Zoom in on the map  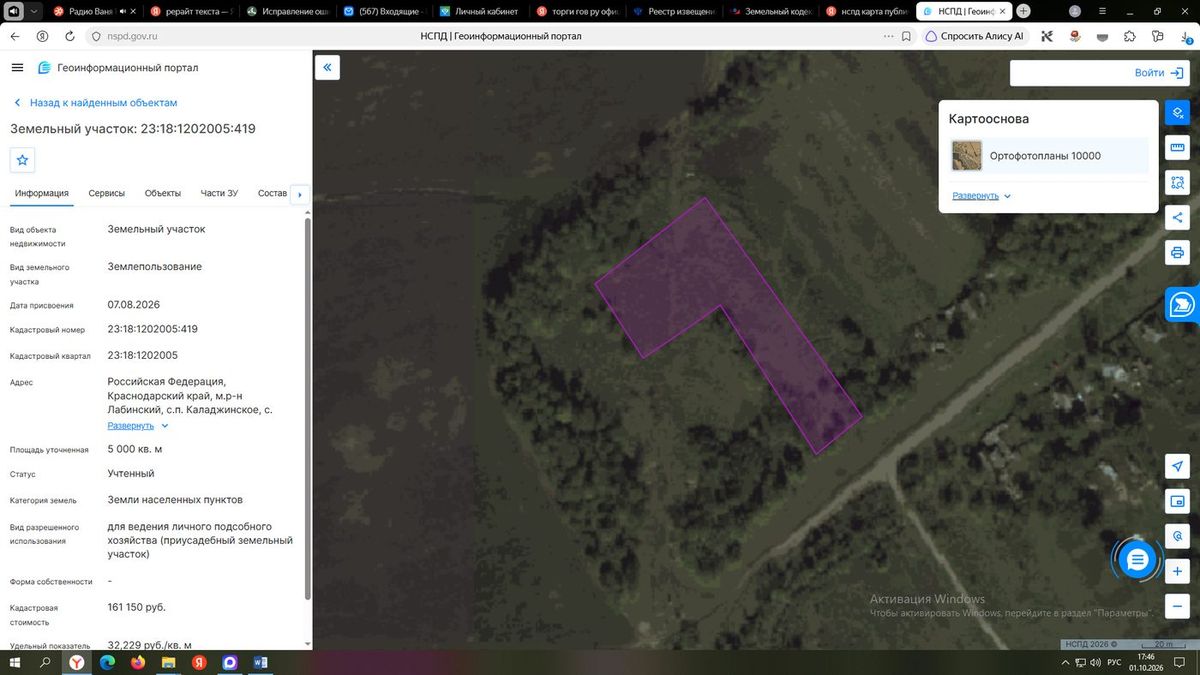coord(1178,571)
